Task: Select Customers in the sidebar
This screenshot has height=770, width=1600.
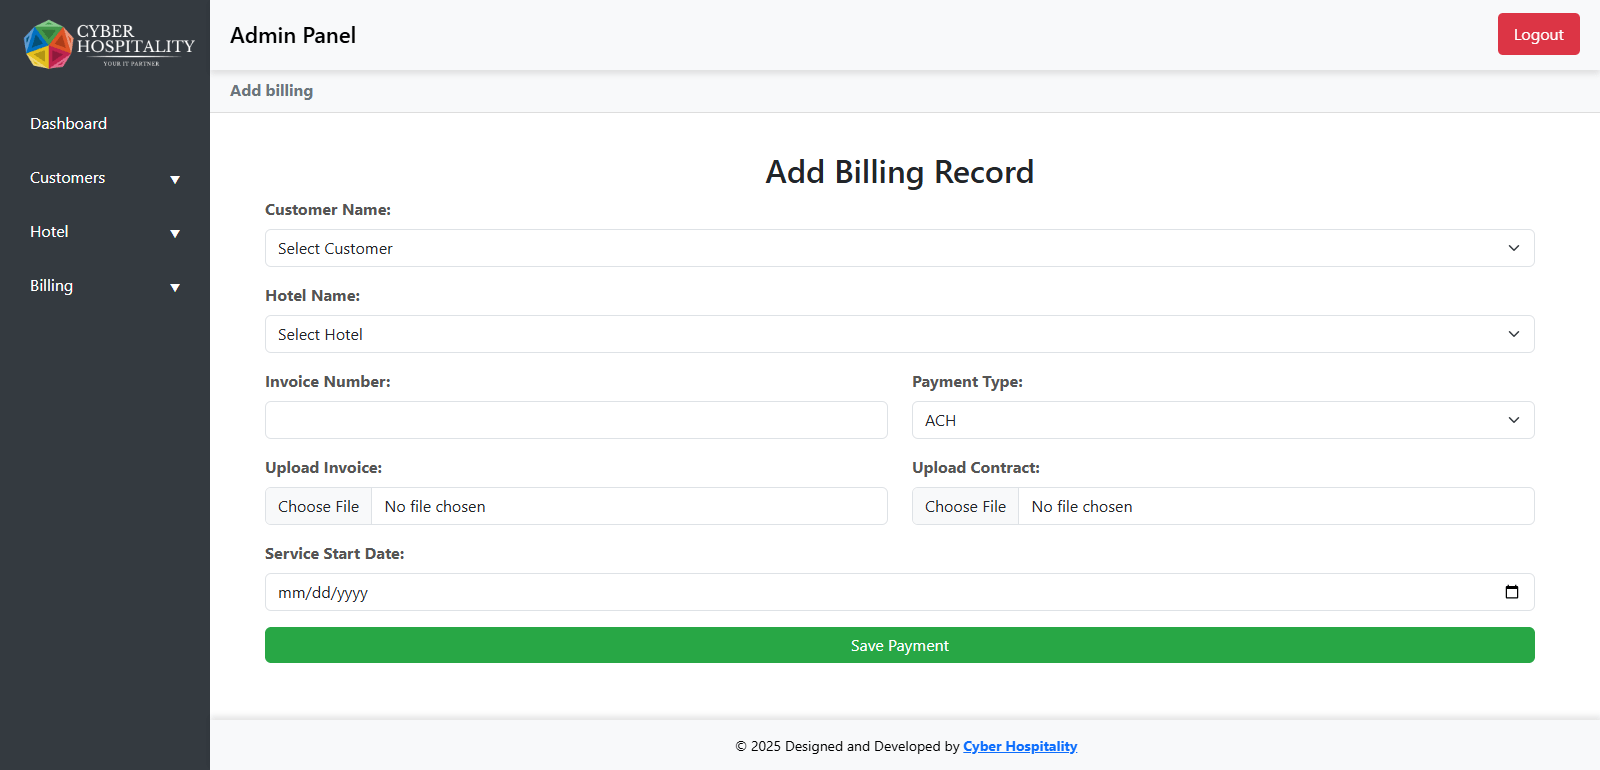Action: pyautogui.click(x=67, y=178)
